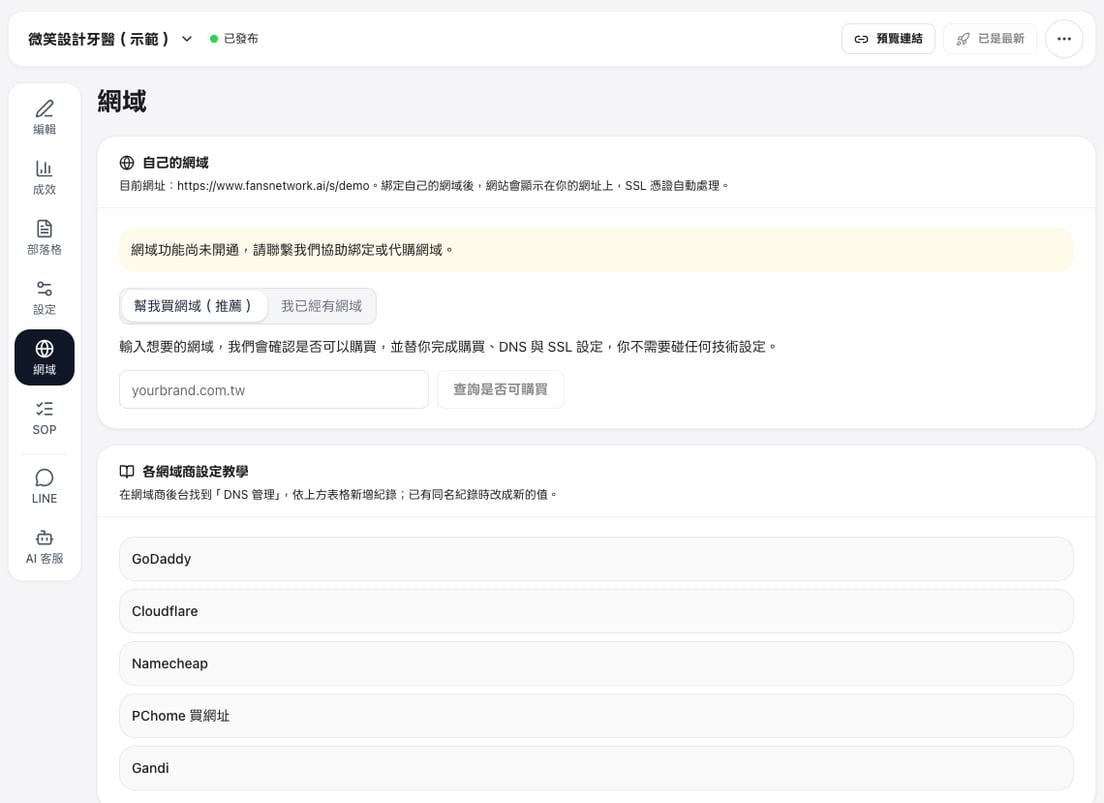This screenshot has height=803, width=1104.
Task: Open the AI 客服 robot icon
Action: coord(44,537)
